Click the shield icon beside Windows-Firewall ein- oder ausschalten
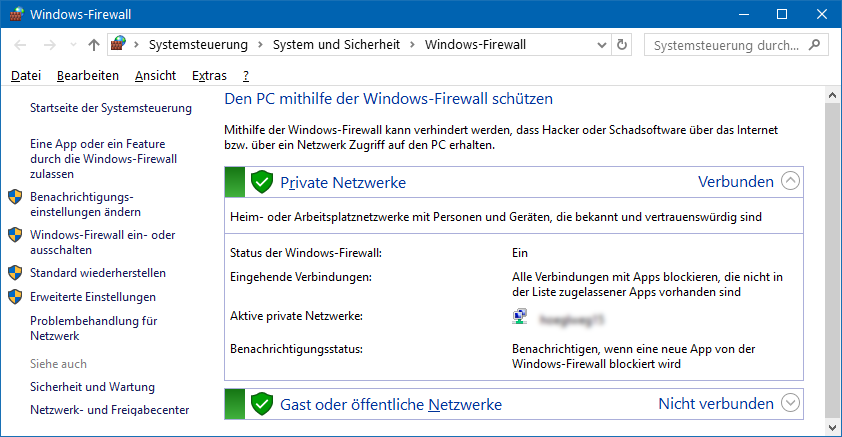 point(15,235)
